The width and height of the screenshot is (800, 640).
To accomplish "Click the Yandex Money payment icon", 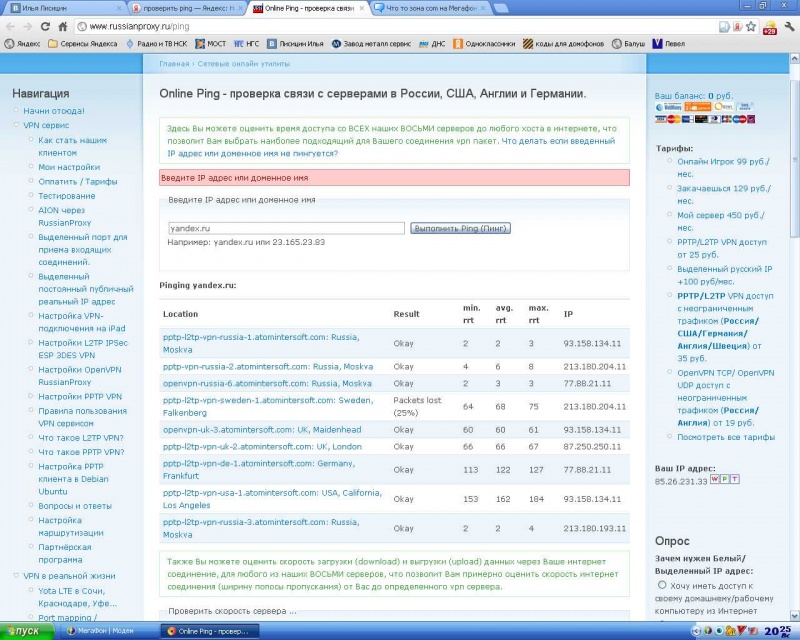I will point(698,107).
